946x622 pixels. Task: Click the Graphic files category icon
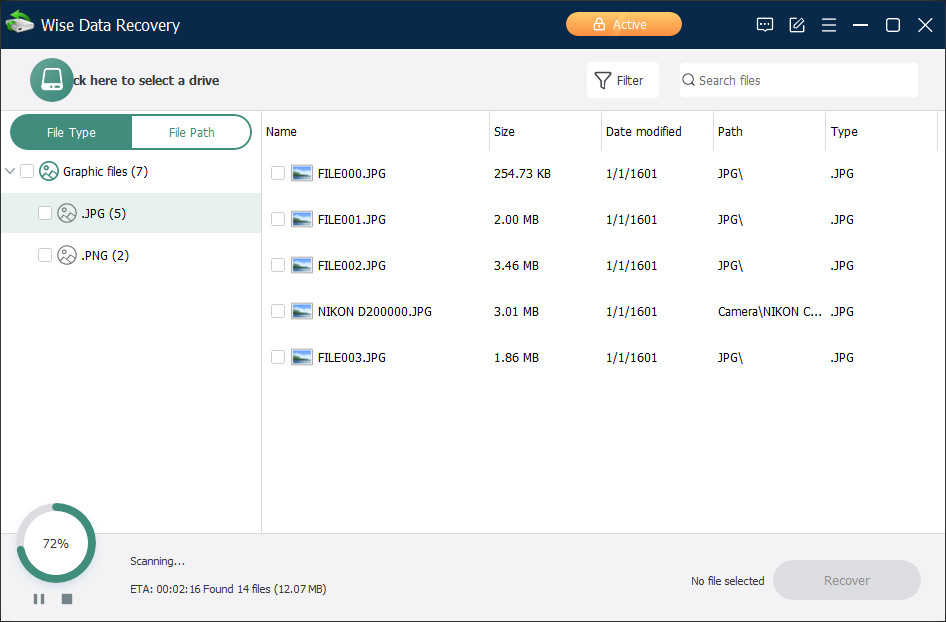(x=49, y=171)
